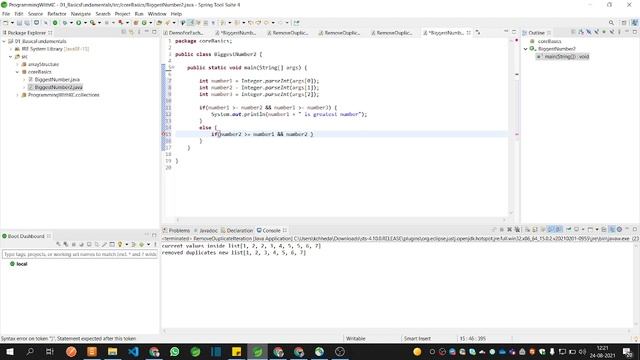Open the File menu
Viewport: 640px width, 360px height.
click(6, 13)
